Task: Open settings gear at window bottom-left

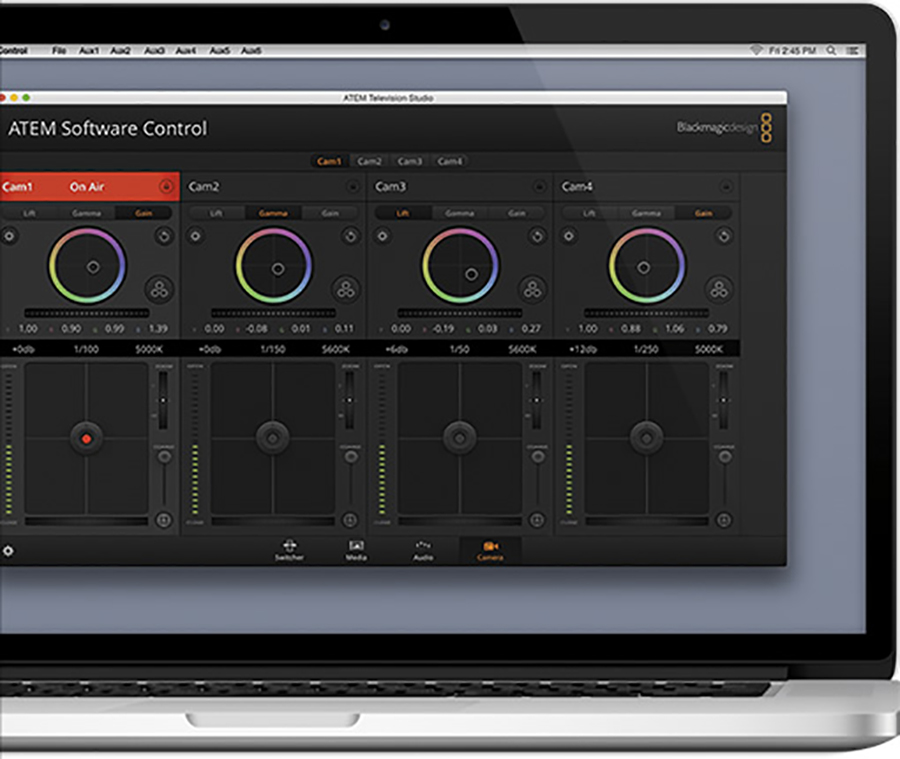Action: pyautogui.click(x=8, y=551)
